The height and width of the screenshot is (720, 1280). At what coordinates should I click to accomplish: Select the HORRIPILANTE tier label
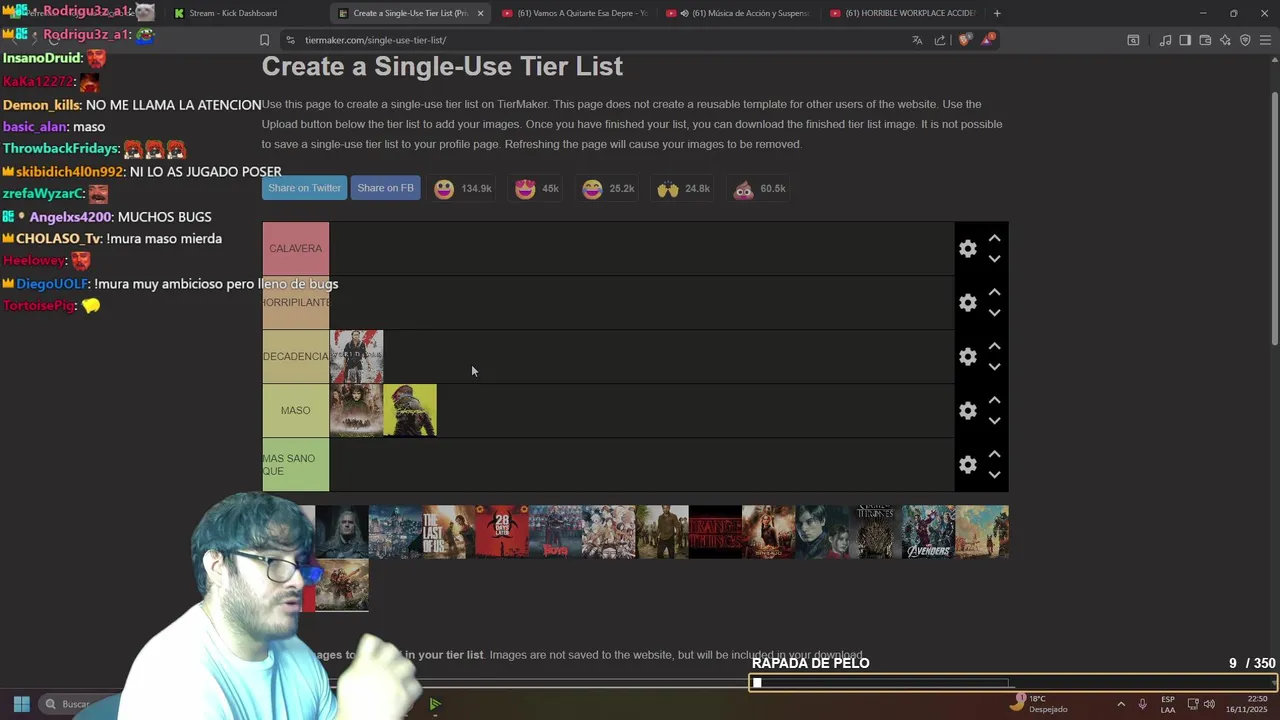pyautogui.click(x=295, y=302)
